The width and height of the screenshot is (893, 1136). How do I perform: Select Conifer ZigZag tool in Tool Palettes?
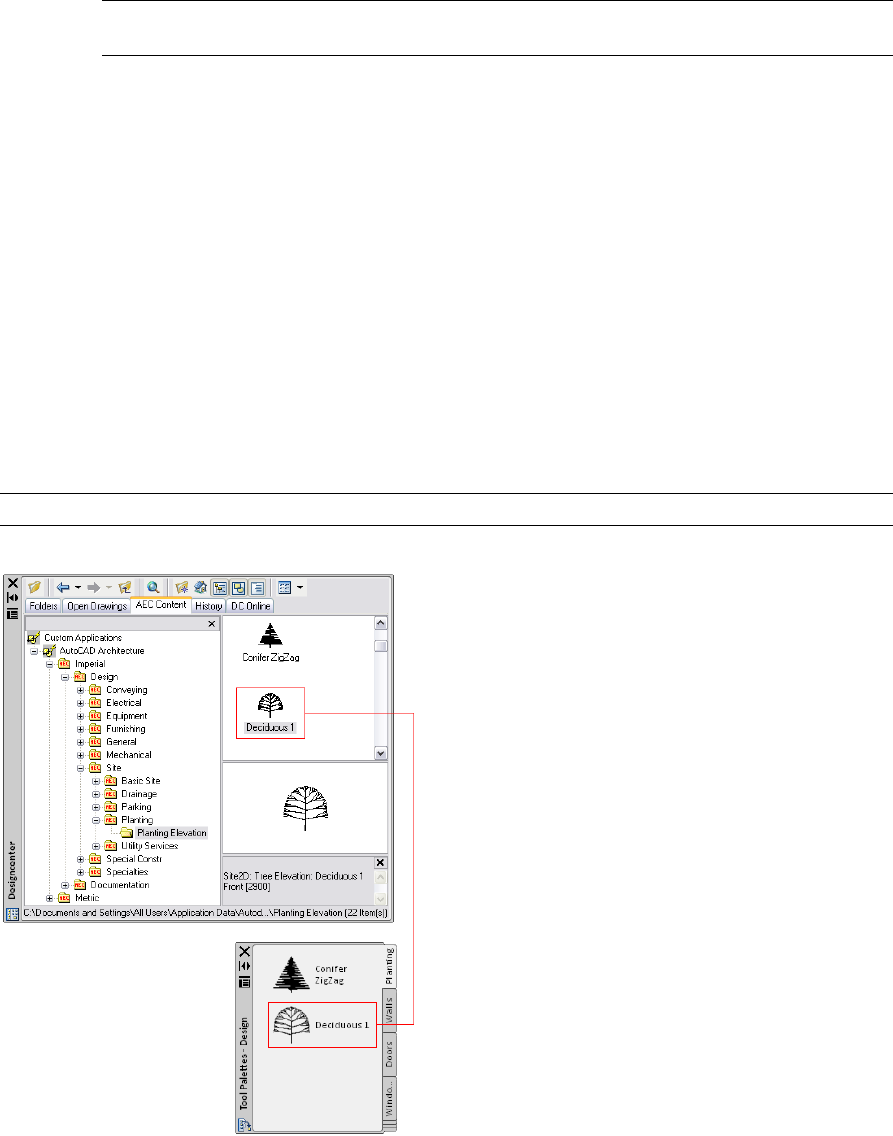(x=311, y=974)
